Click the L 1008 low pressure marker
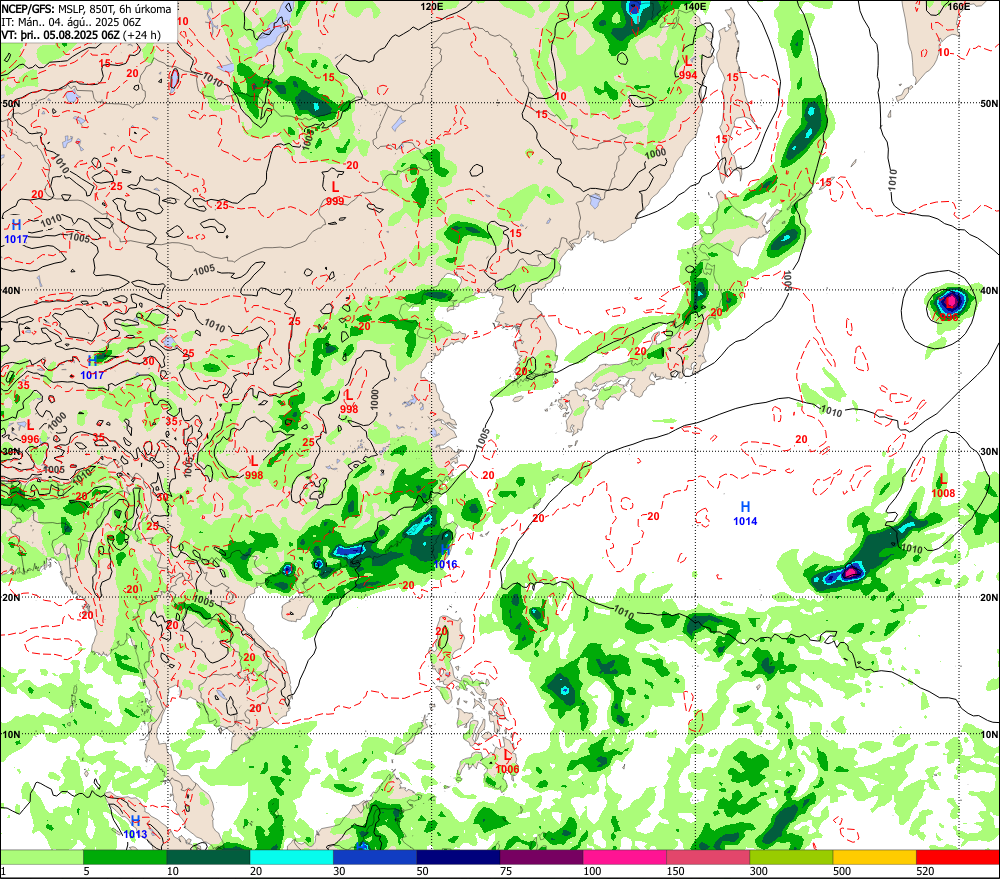This screenshot has width=1000, height=879. pos(943,485)
